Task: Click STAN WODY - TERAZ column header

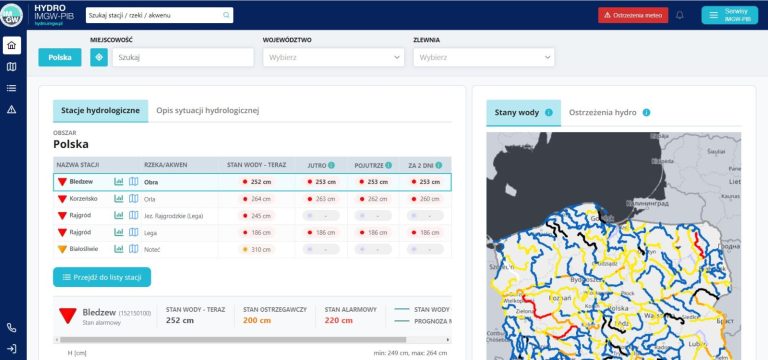Action: pyautogui.click(x=256, y=165)
